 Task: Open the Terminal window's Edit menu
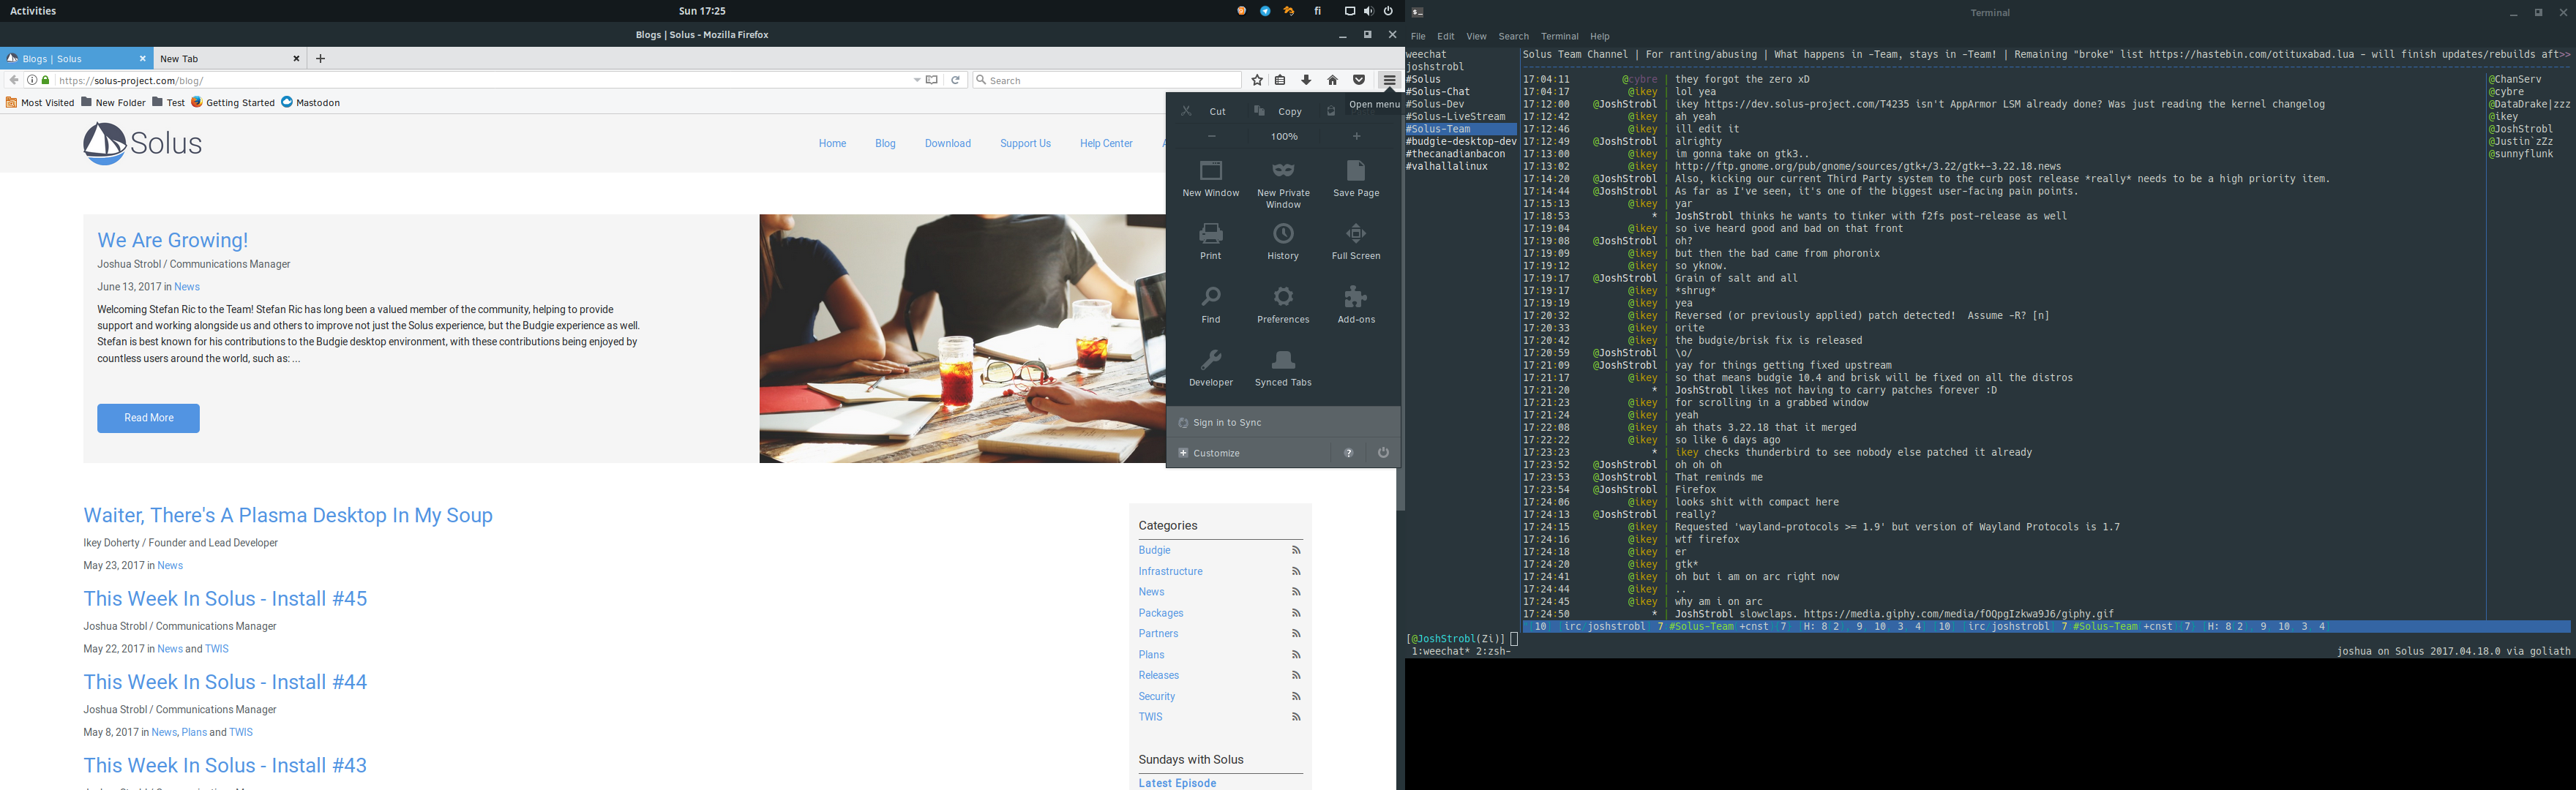1446,36
